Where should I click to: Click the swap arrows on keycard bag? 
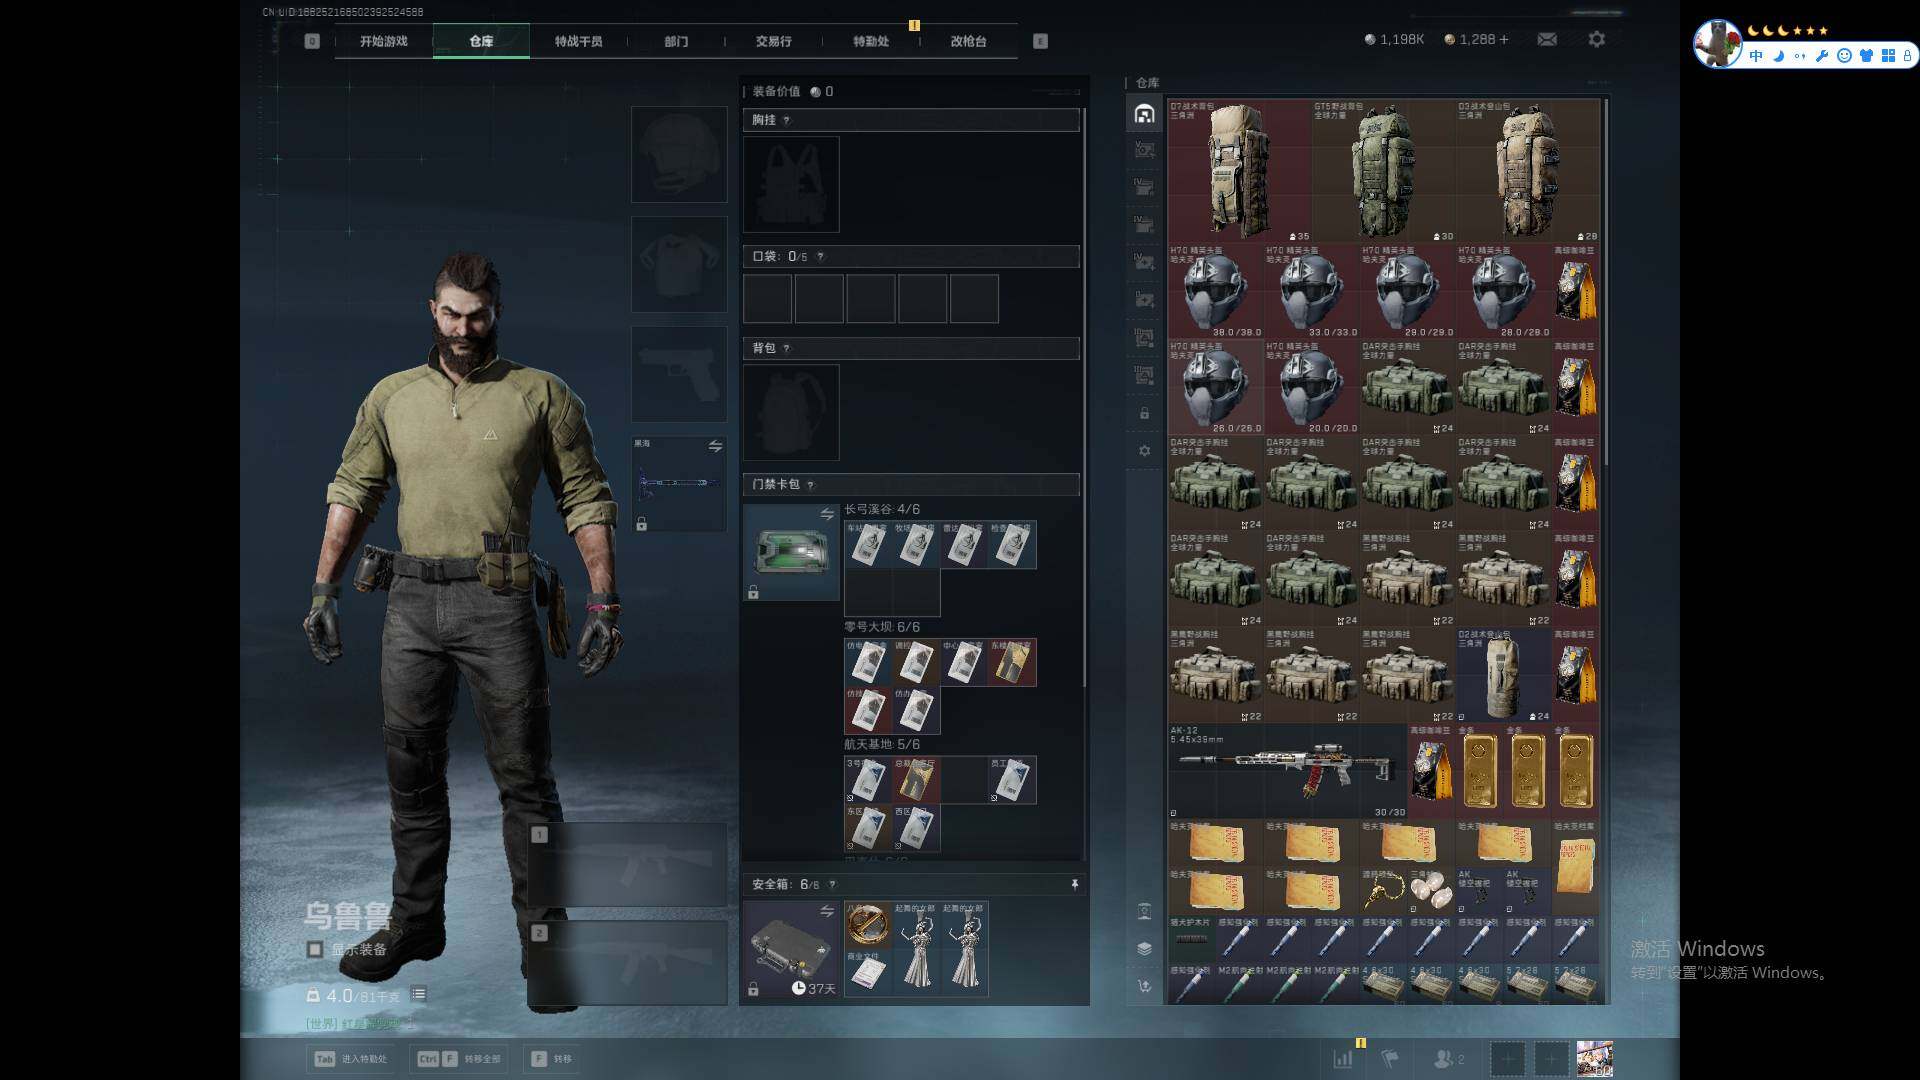(827, 514)
